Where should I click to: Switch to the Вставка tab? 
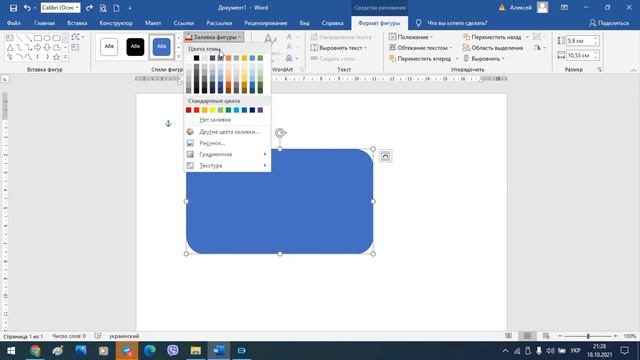pyautogui.click(x=77, y=23)
